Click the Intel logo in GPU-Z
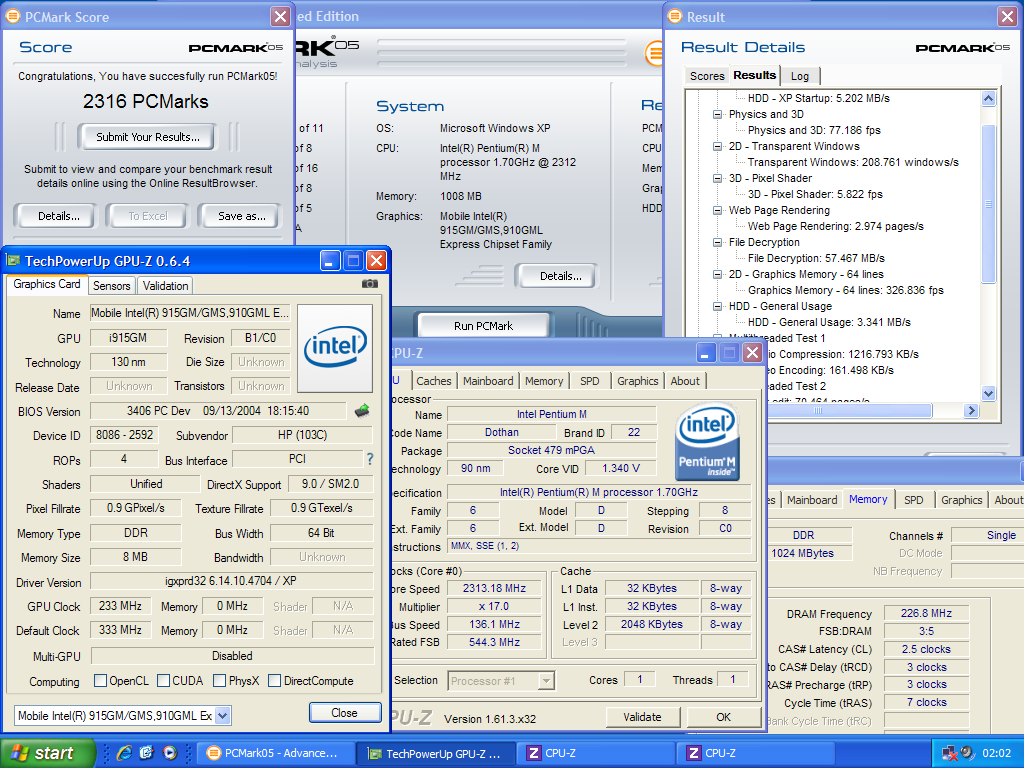The image size is (1024, 768). (335, 347)
